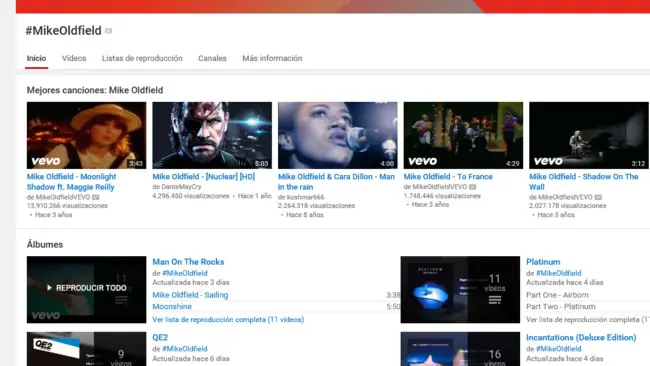Open #MikeOldfield link under Incantations

pos(559,349)
